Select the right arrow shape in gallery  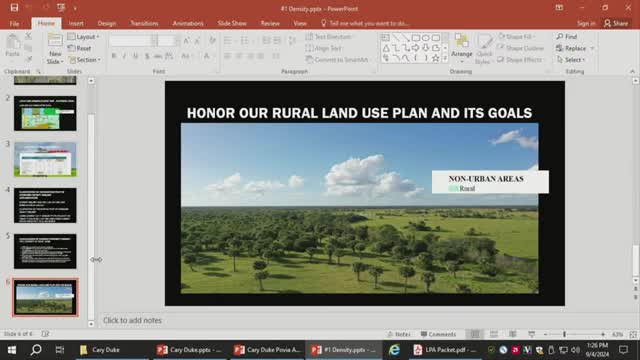[416, 48]
